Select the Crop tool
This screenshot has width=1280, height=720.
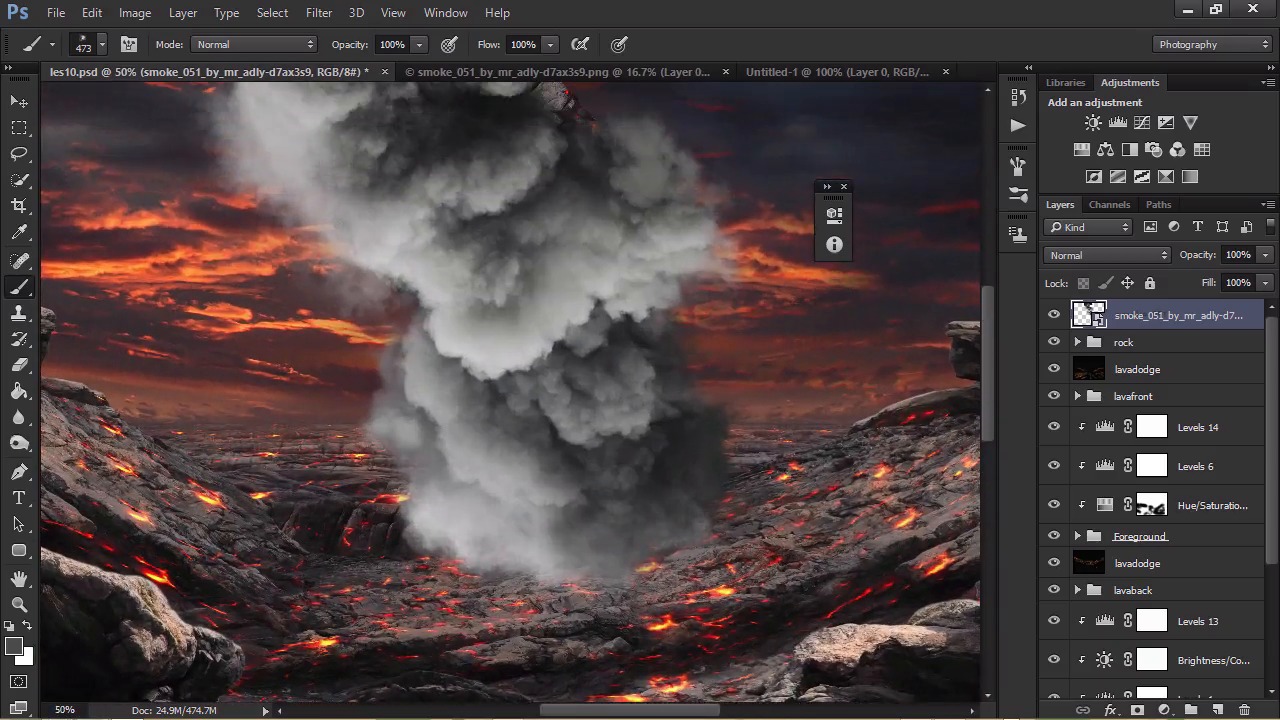pyautogui.click(x=19, y=206)
